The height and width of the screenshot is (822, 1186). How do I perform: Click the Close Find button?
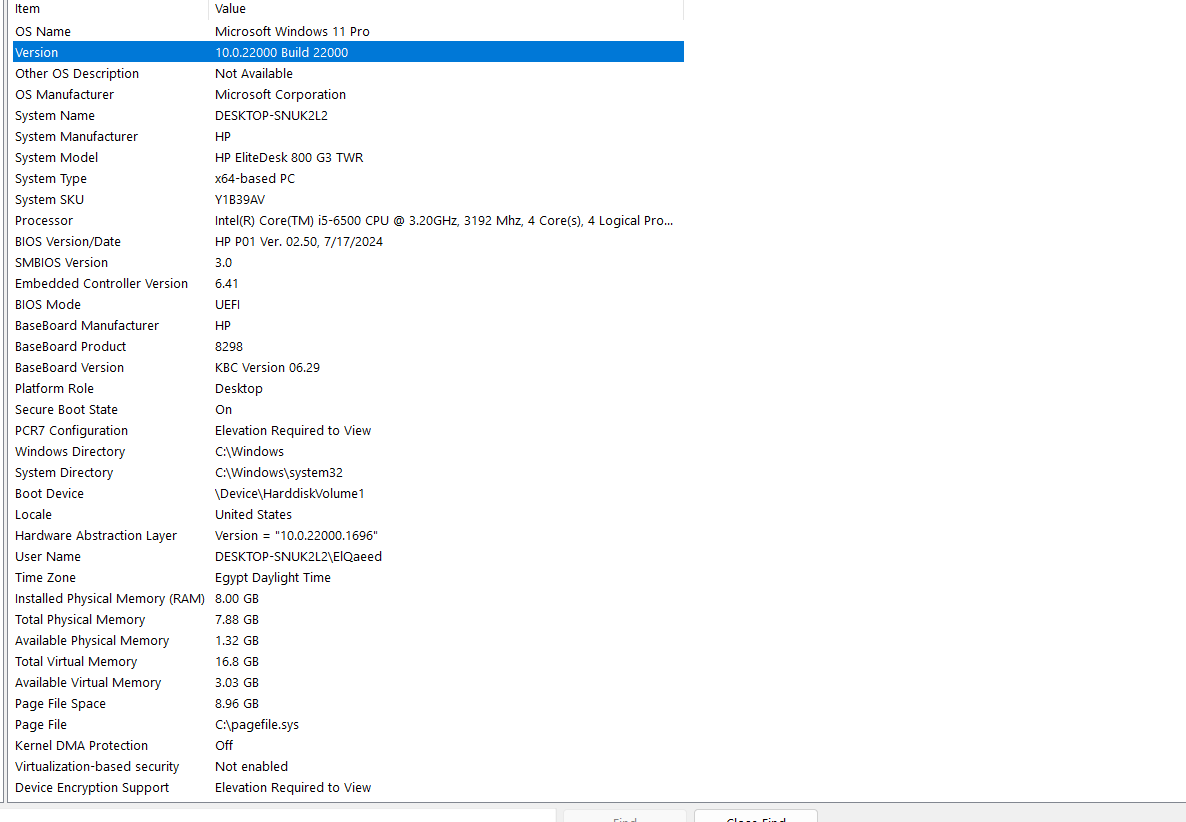tap(756, 817)
